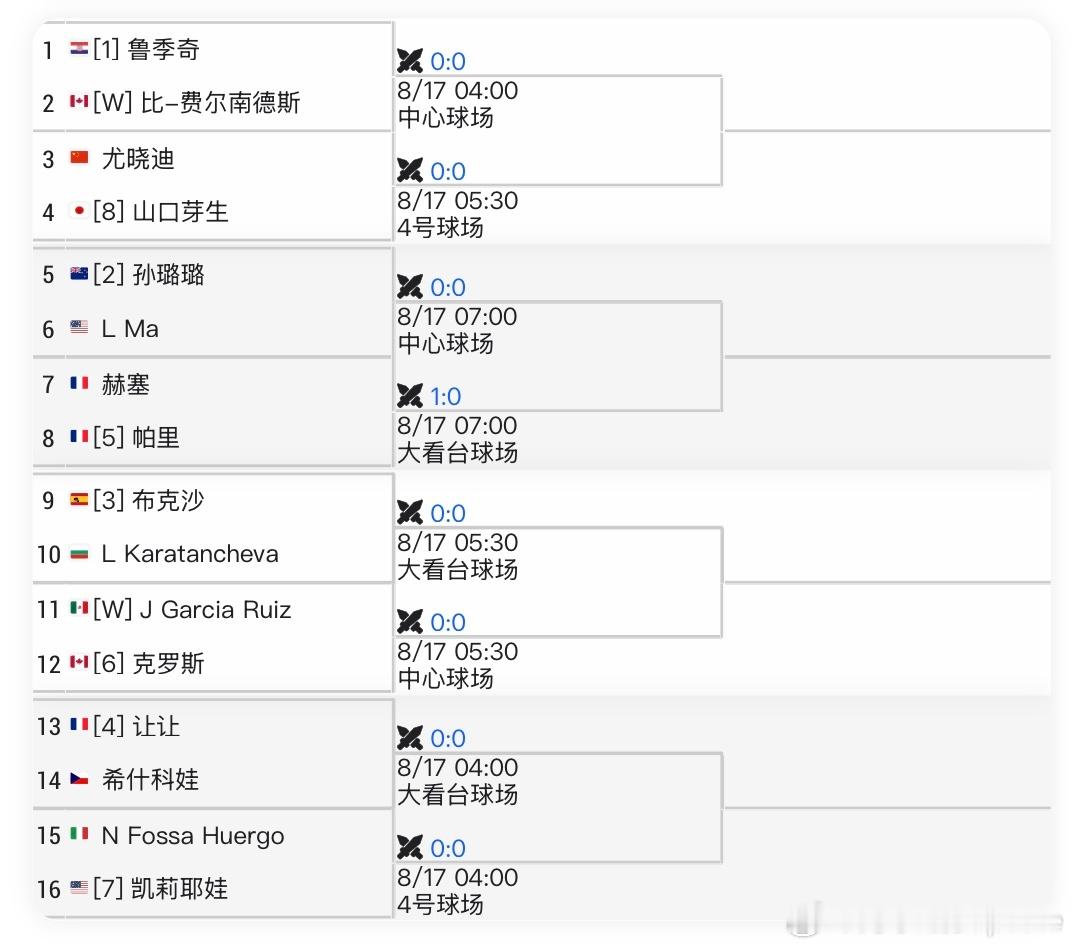
Task: Click match icon above 8/17 05:30 4号球场
Action: click(410, 171)
